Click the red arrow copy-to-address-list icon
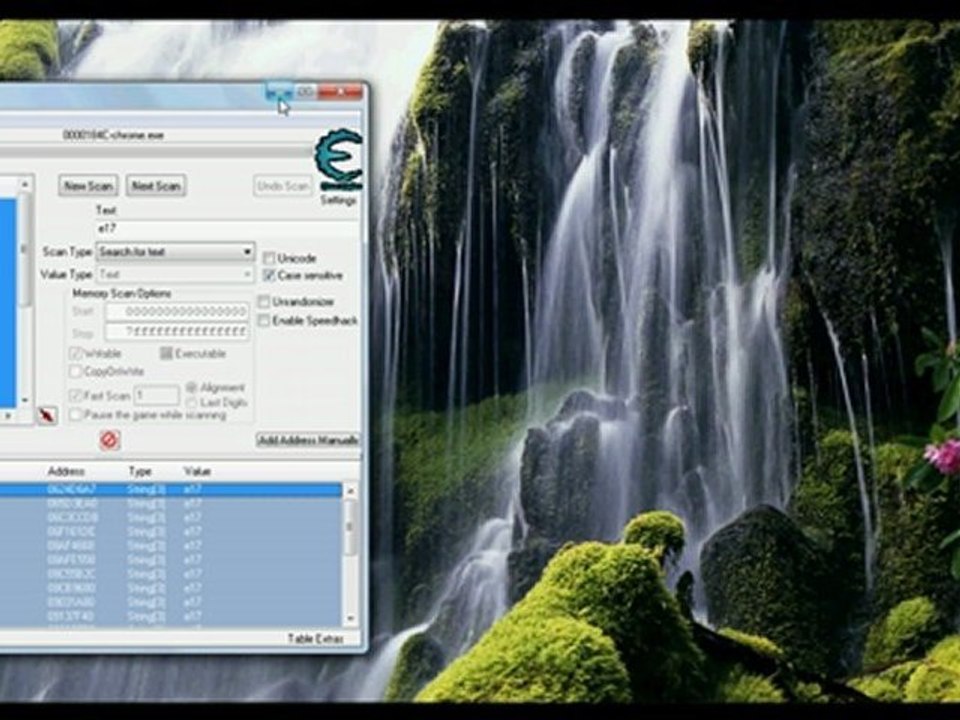Screen dimensions: 960x720 (47, 415)
